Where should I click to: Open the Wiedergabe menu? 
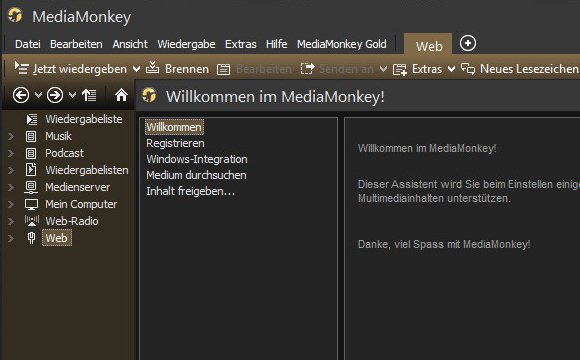click(186, 44)
